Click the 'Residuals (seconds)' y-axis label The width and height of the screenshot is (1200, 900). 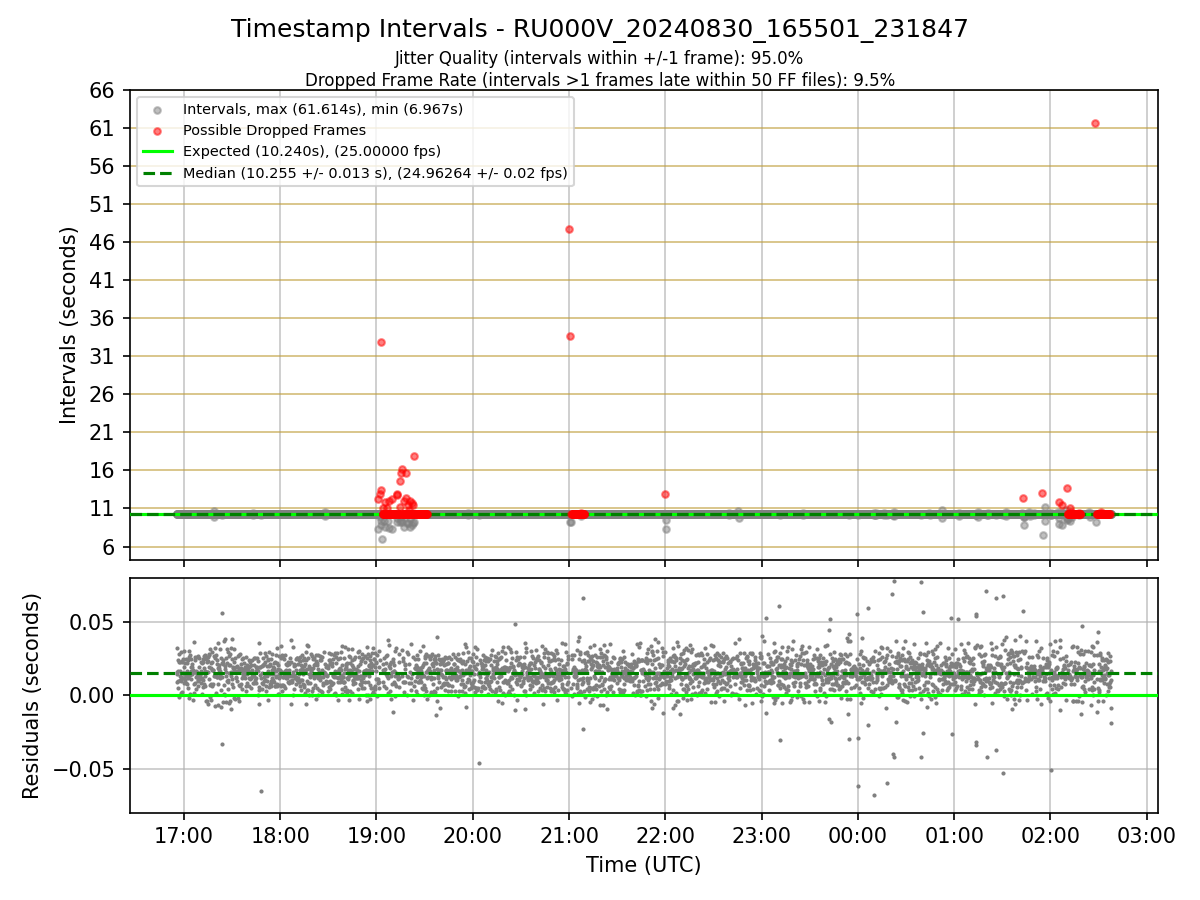point(32,696)
